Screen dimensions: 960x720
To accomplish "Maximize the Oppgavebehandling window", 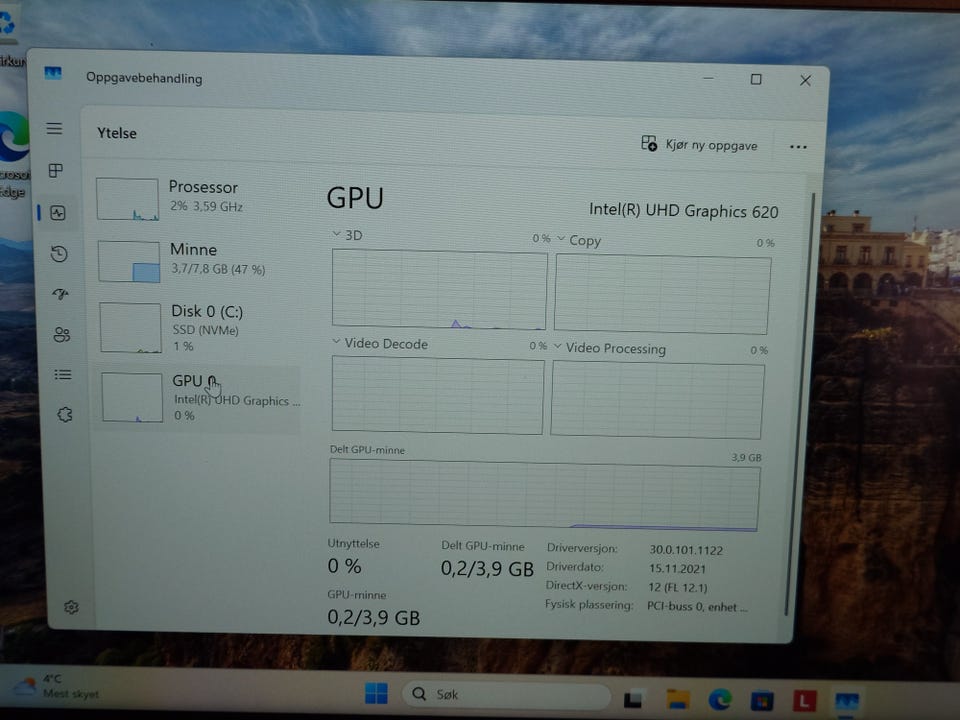I will click(x=756, y=80).
